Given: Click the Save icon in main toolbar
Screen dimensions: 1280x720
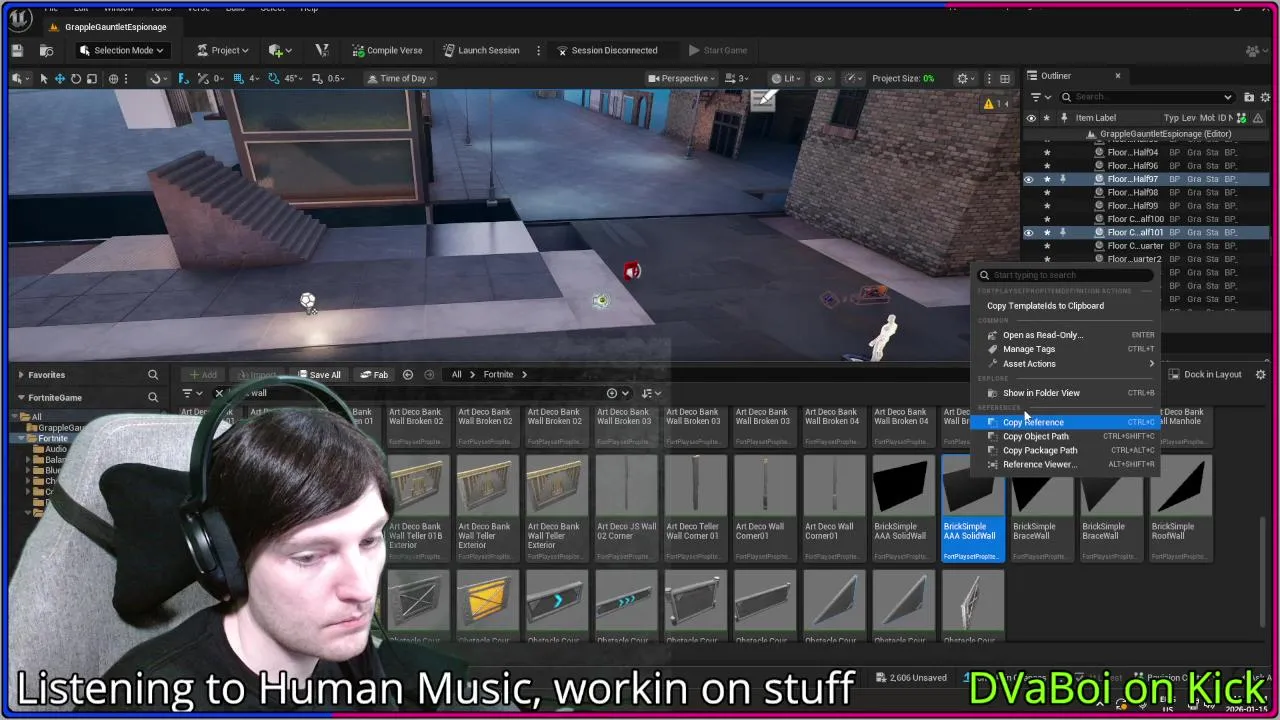Looking at the screenshot, I should [x=17, y=50].
